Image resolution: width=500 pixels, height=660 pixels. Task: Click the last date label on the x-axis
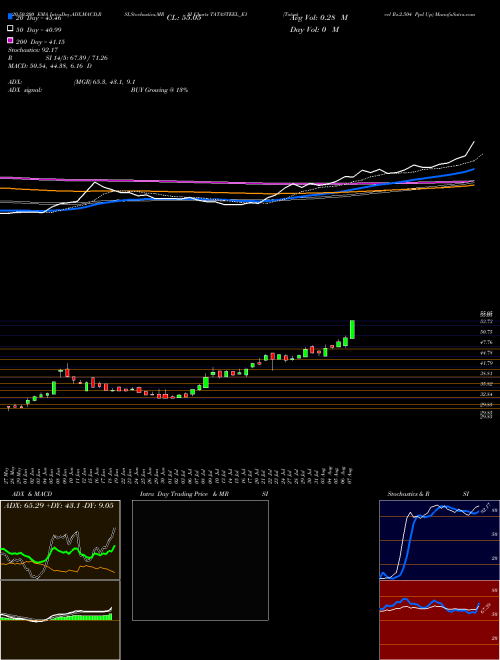coord(351,476)
